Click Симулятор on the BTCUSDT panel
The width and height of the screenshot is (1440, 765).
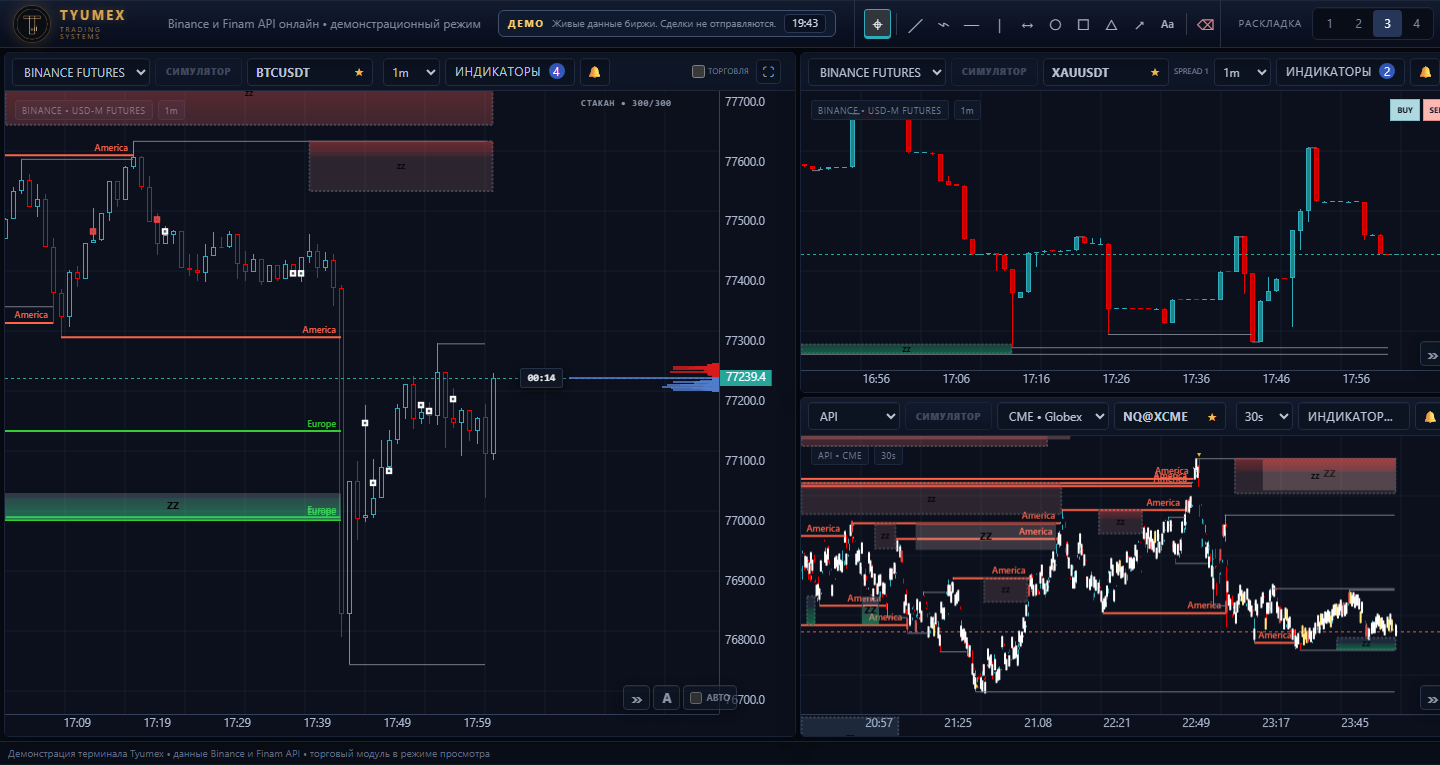[198, 72]
